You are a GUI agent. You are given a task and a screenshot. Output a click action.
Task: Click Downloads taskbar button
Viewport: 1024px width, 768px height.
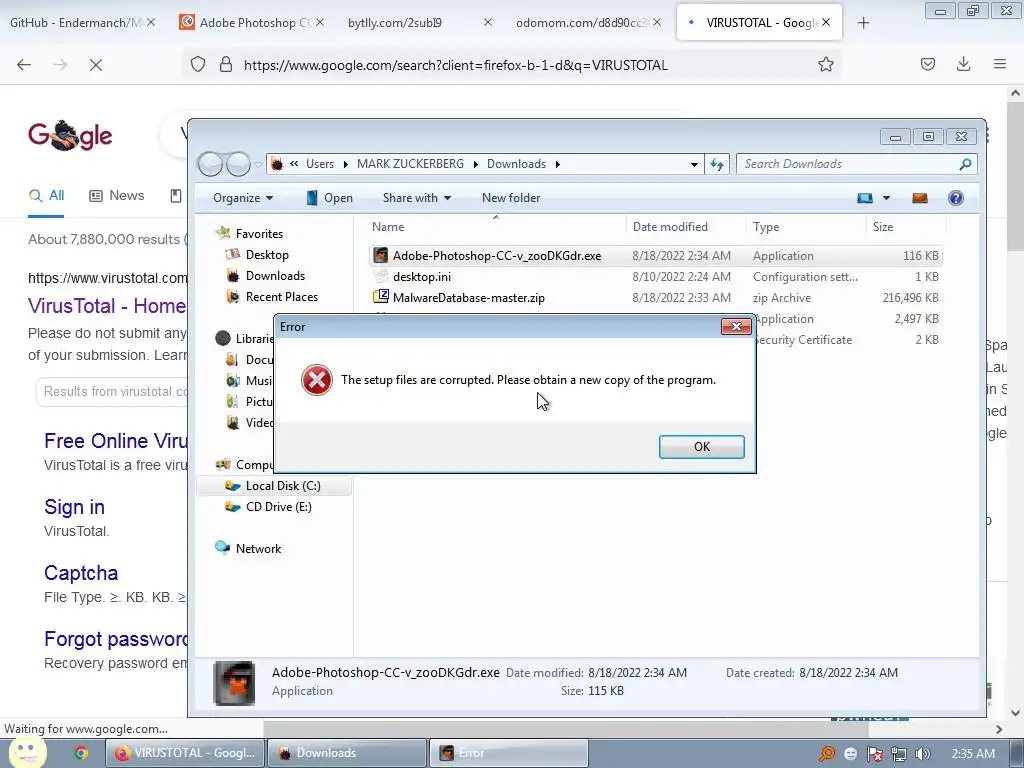[346, 753]
